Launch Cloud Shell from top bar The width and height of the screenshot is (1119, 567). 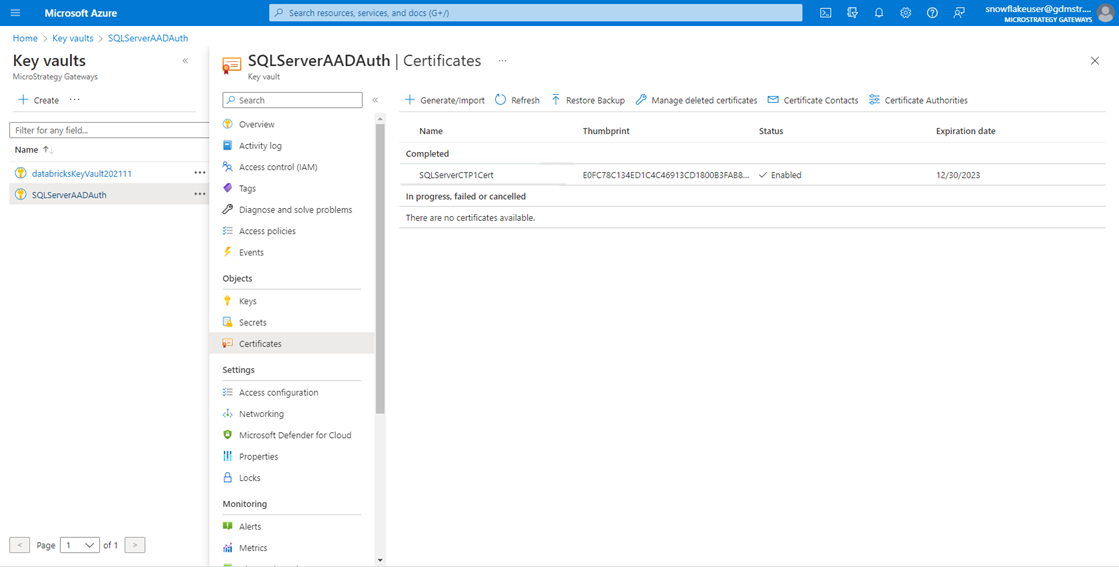(x=825, y=13)
